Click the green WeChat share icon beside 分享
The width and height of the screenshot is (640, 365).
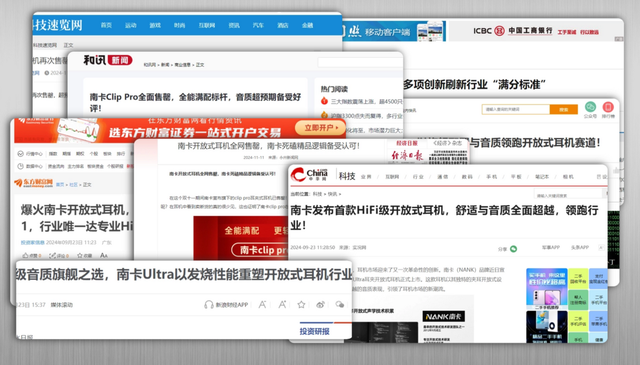tap(513, 249)
